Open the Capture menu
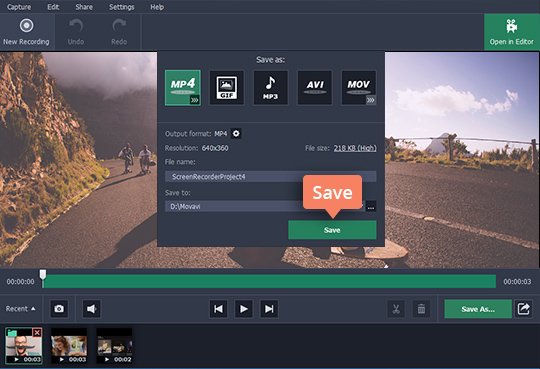Screen dimensions: 540x369 coord(19,7)
